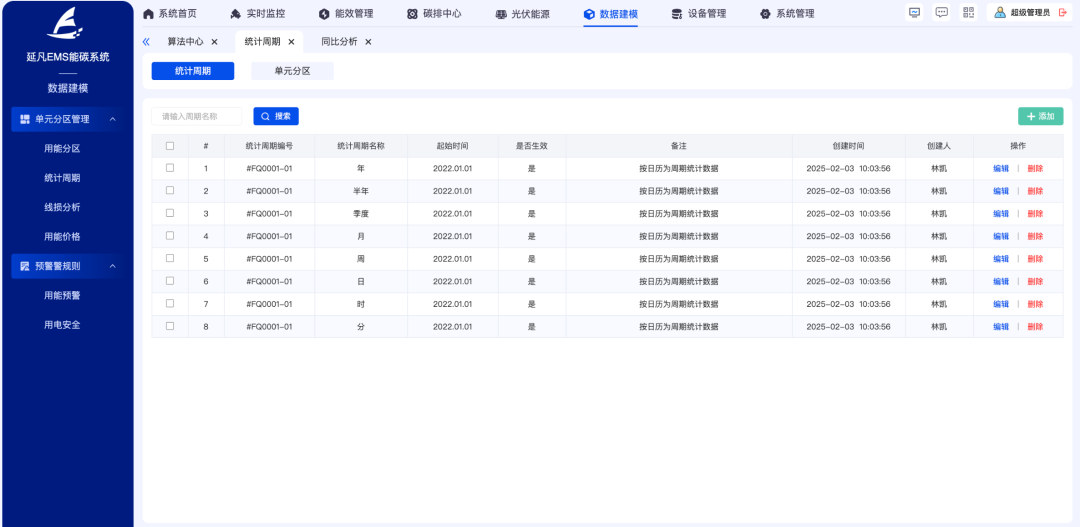Screen dimensions: 1080x527
Task: Open the chat messages icon
Action: pyautogui.click(x=941, y=13)
